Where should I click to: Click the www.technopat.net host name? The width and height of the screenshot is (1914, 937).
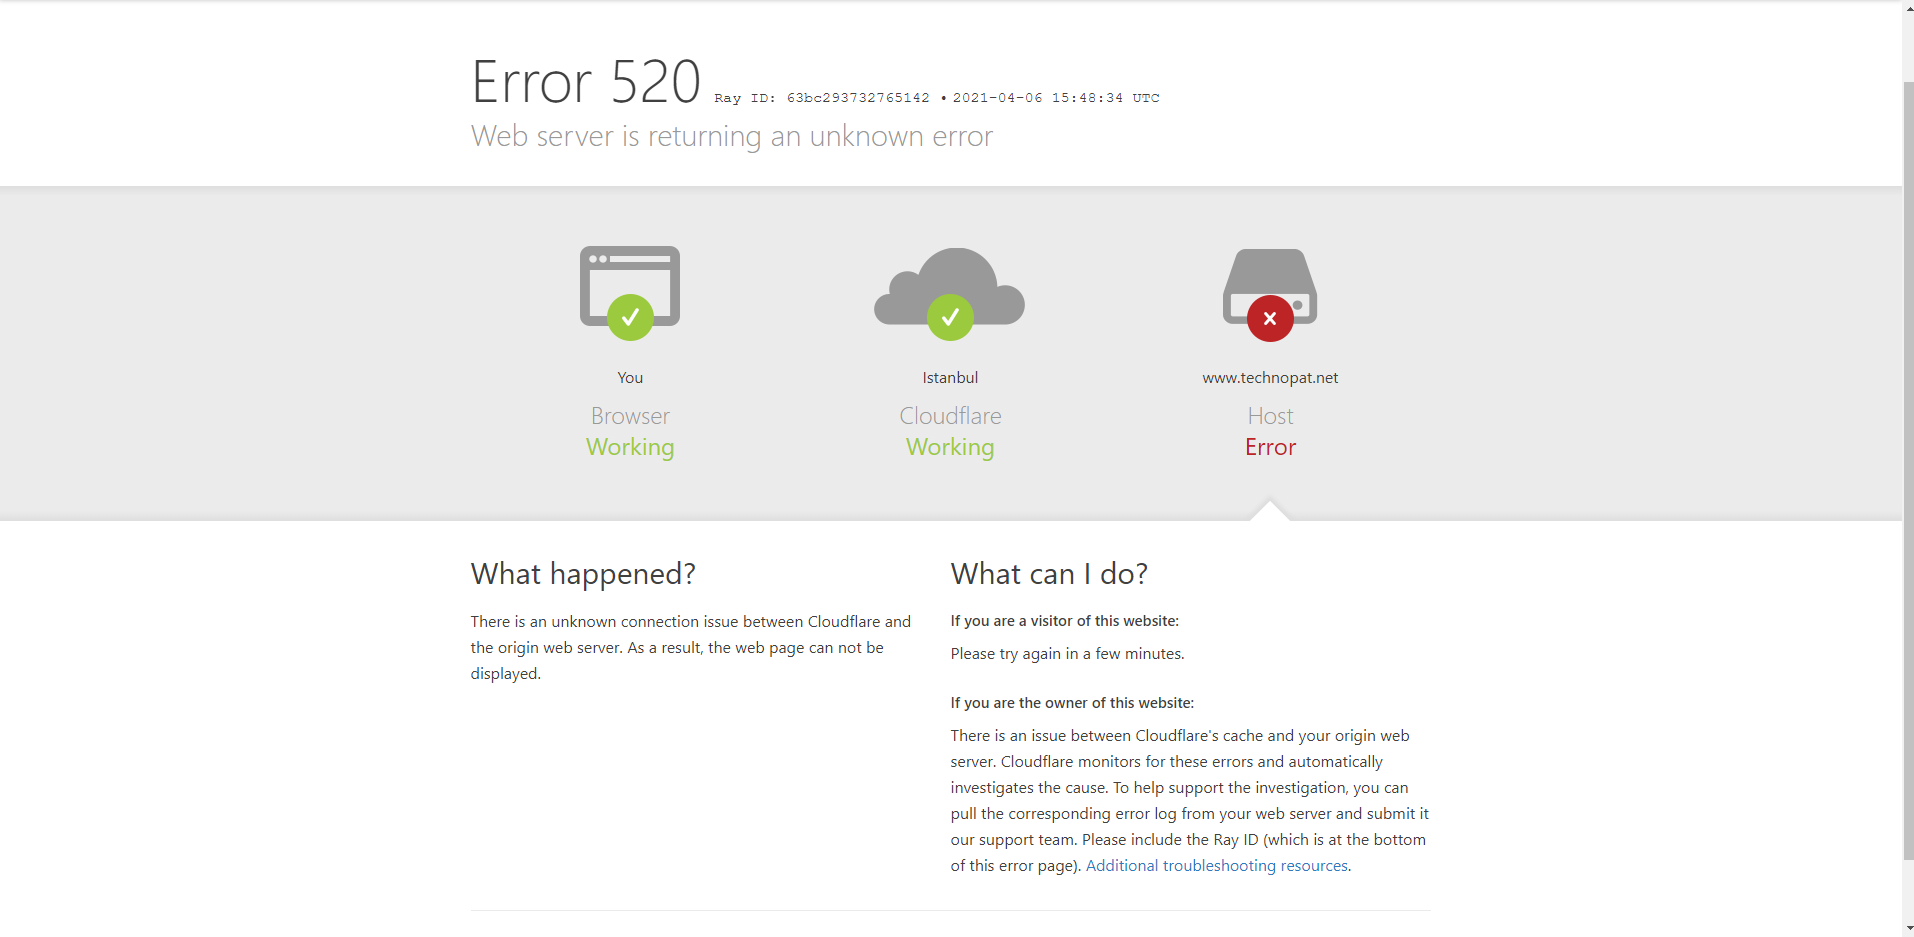click(x=1270, y=378)
